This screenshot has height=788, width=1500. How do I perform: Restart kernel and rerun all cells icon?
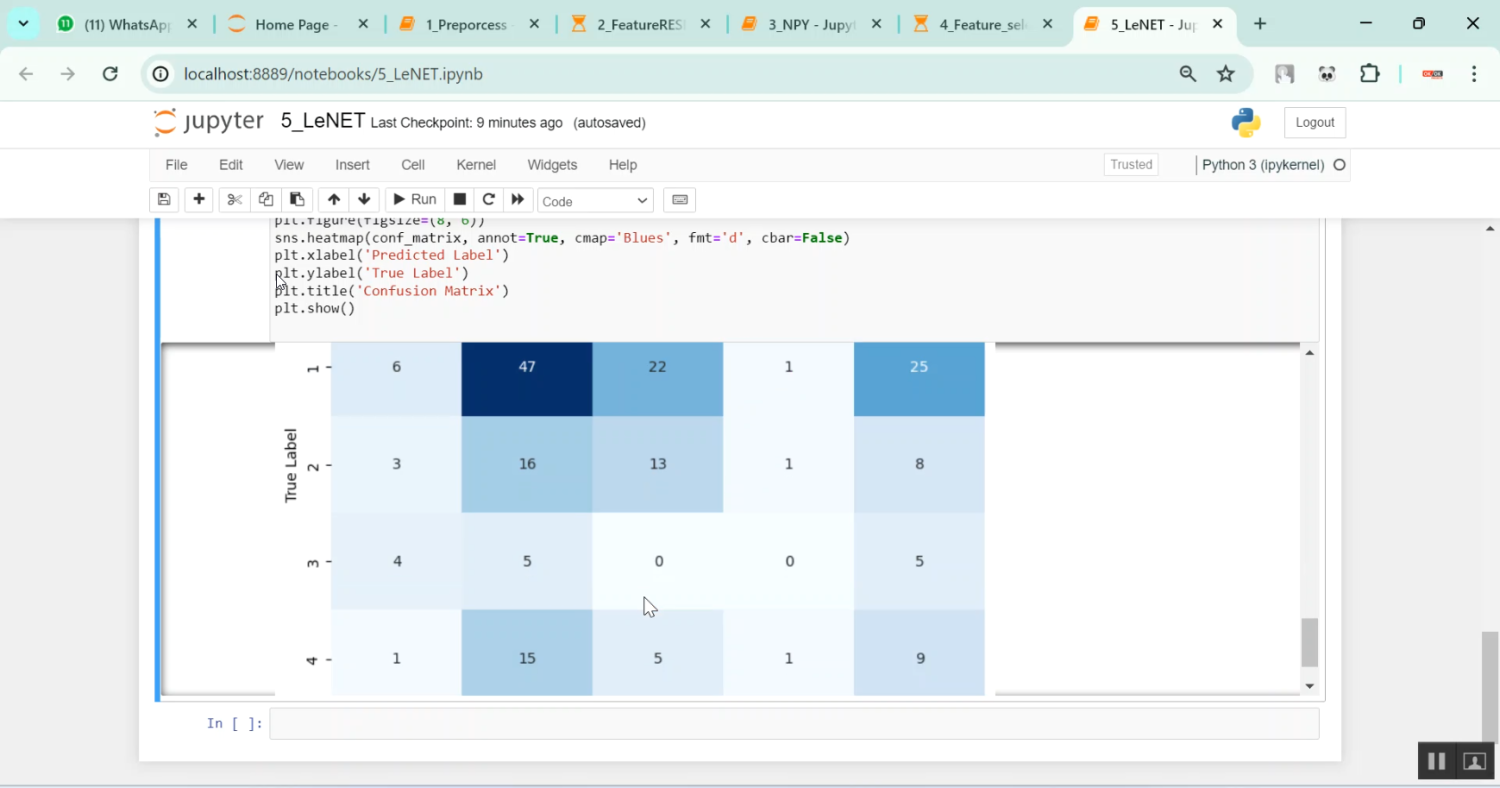(518, 200)
